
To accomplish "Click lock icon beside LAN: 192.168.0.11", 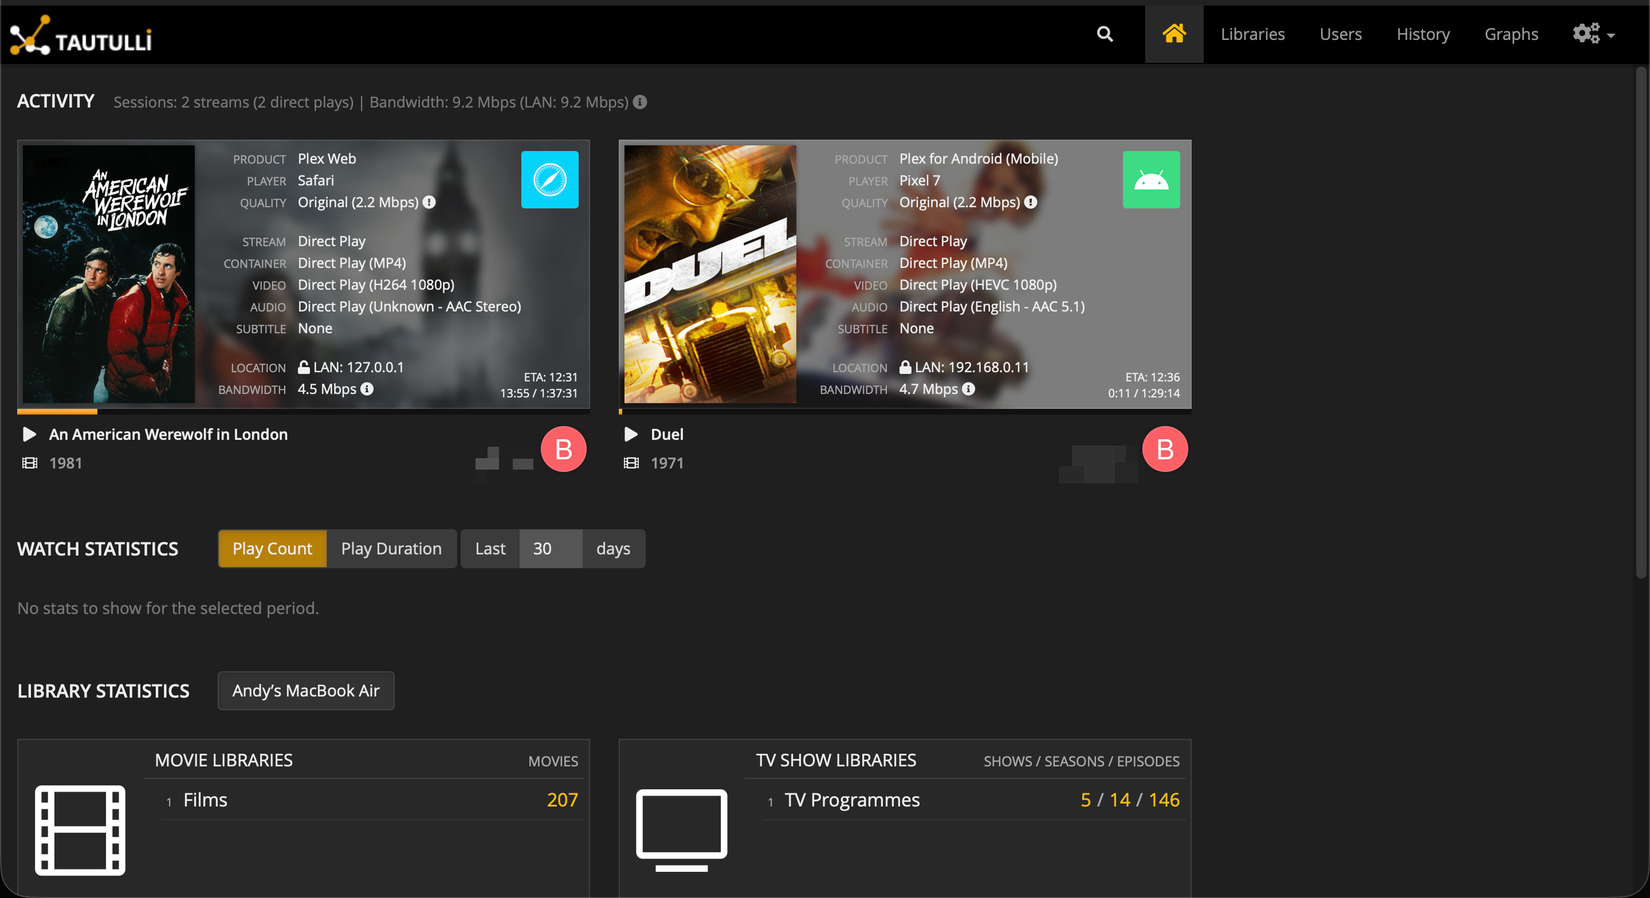I will pyautogui.click(x=905, y=367).
